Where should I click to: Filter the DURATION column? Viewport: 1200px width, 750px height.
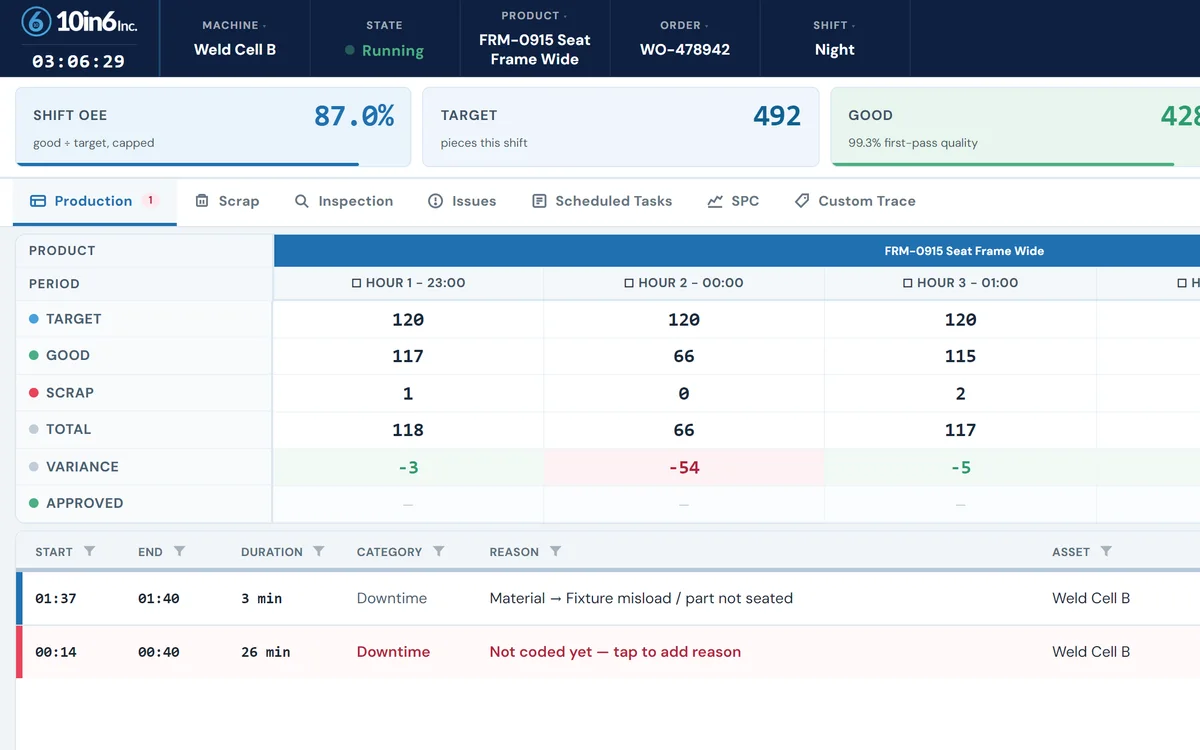click(319, 551)
